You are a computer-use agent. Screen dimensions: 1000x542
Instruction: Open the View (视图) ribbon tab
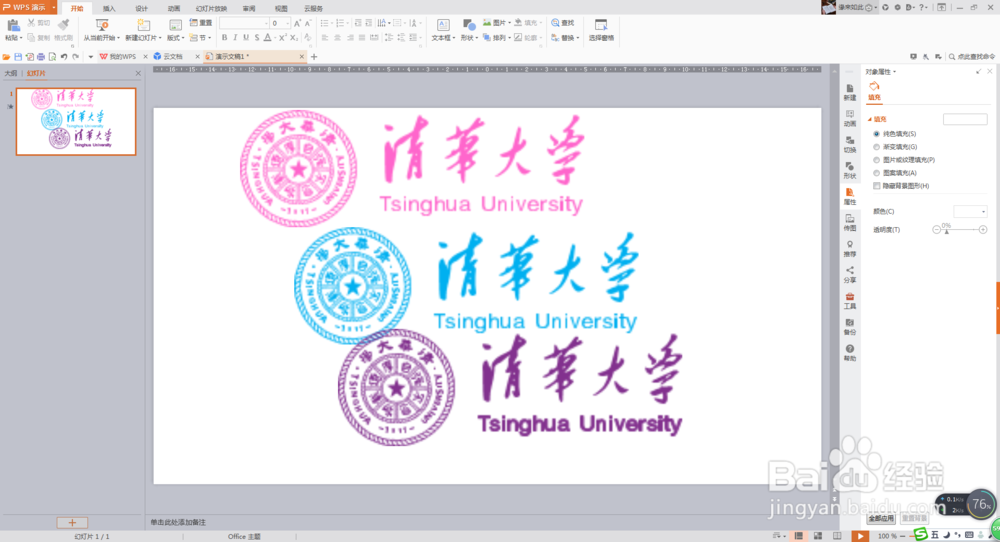click(281, 8)
